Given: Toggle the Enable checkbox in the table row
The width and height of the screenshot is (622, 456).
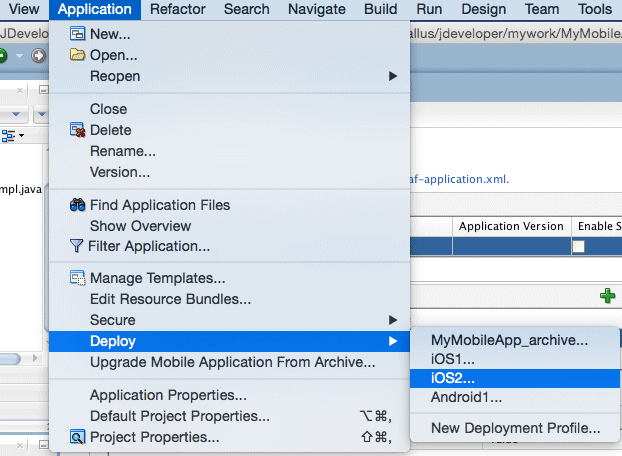Looking at the screenshot, I should click(x=579, y=247).
